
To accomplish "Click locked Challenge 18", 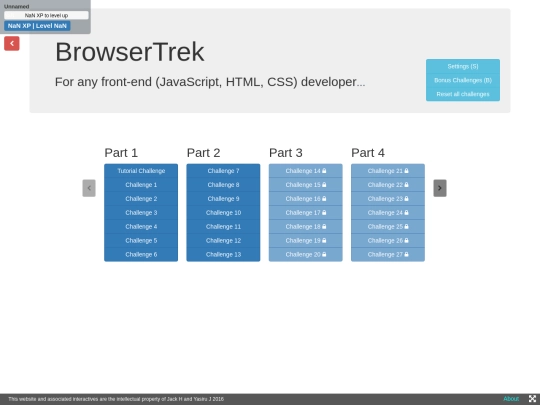I will pos(305,227).
